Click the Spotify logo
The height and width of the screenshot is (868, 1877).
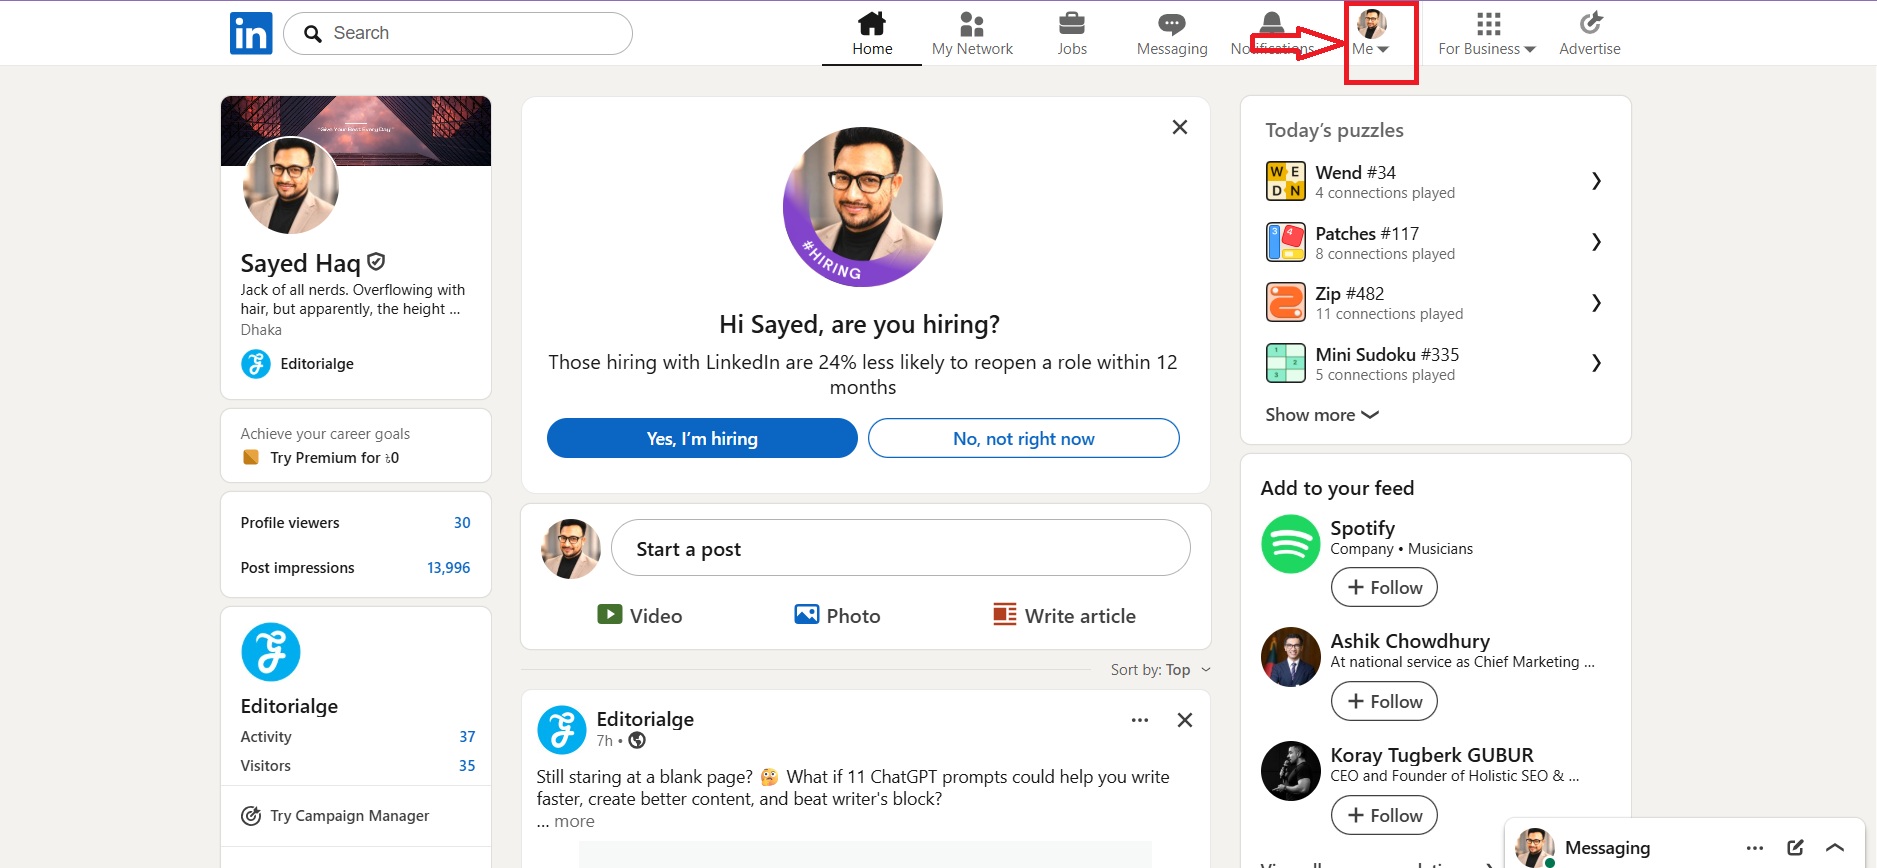1291,544
